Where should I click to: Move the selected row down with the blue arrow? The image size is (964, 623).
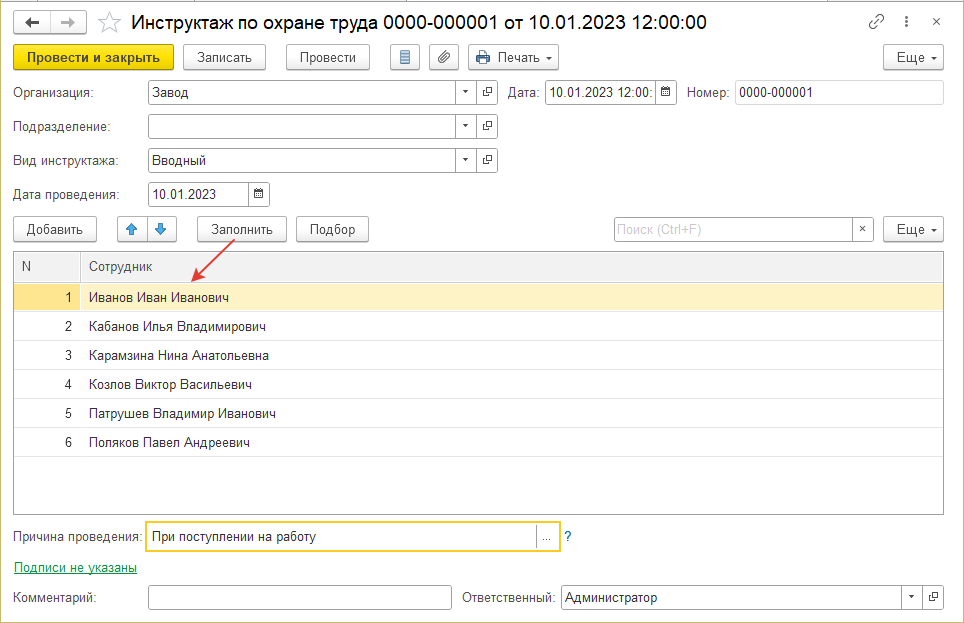click(x=161, y=229)
